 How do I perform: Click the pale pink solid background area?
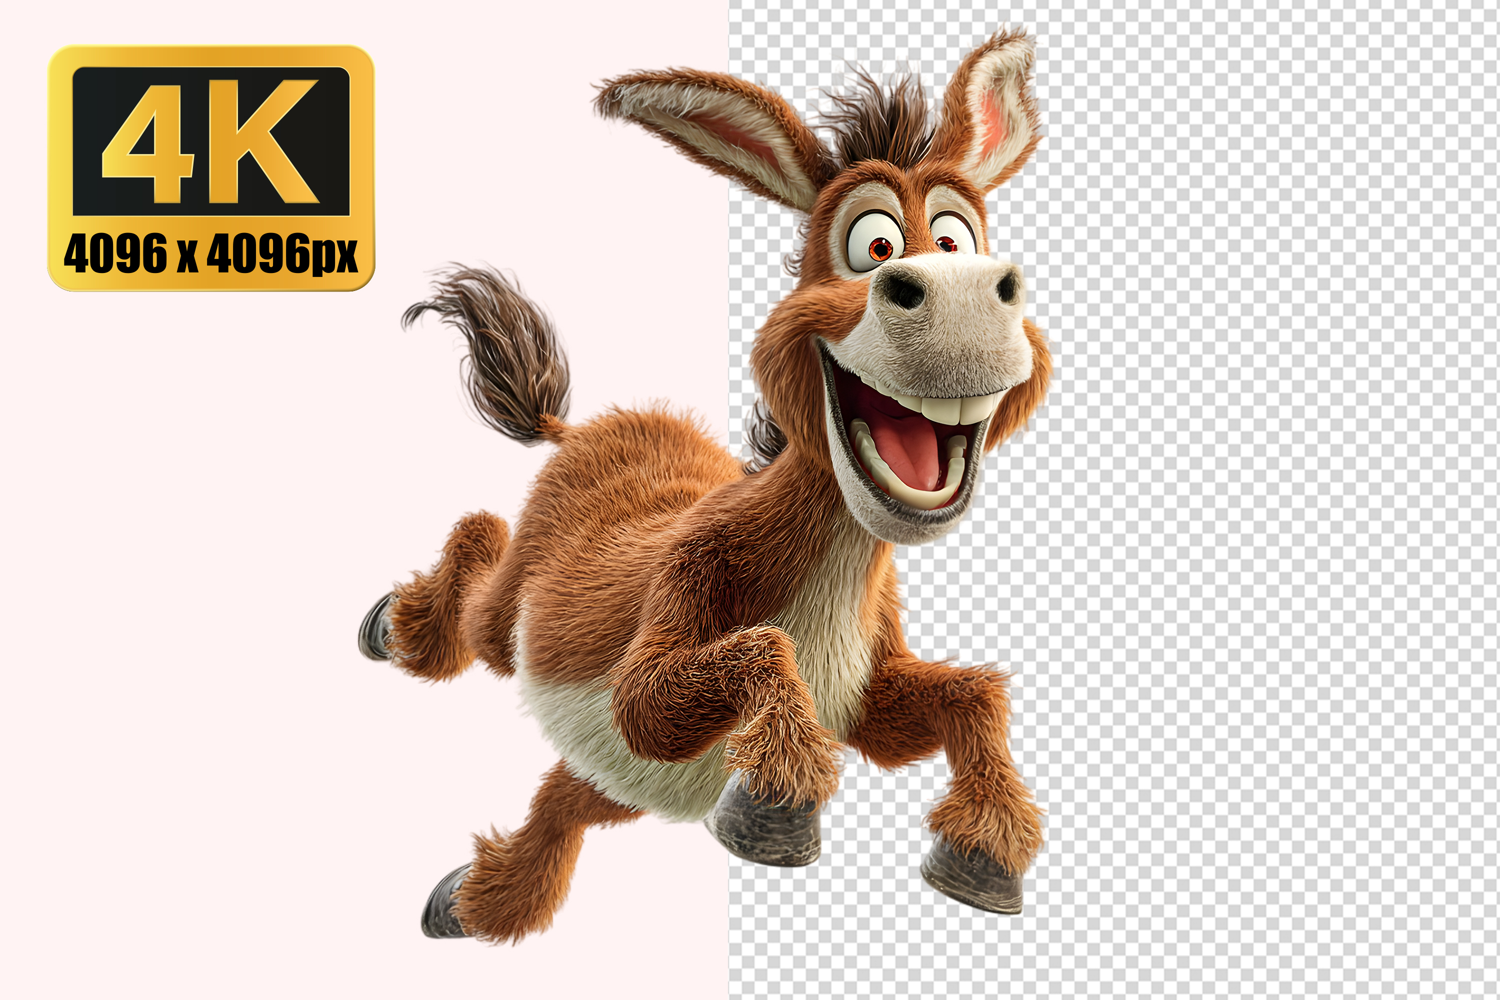(200, 600)
